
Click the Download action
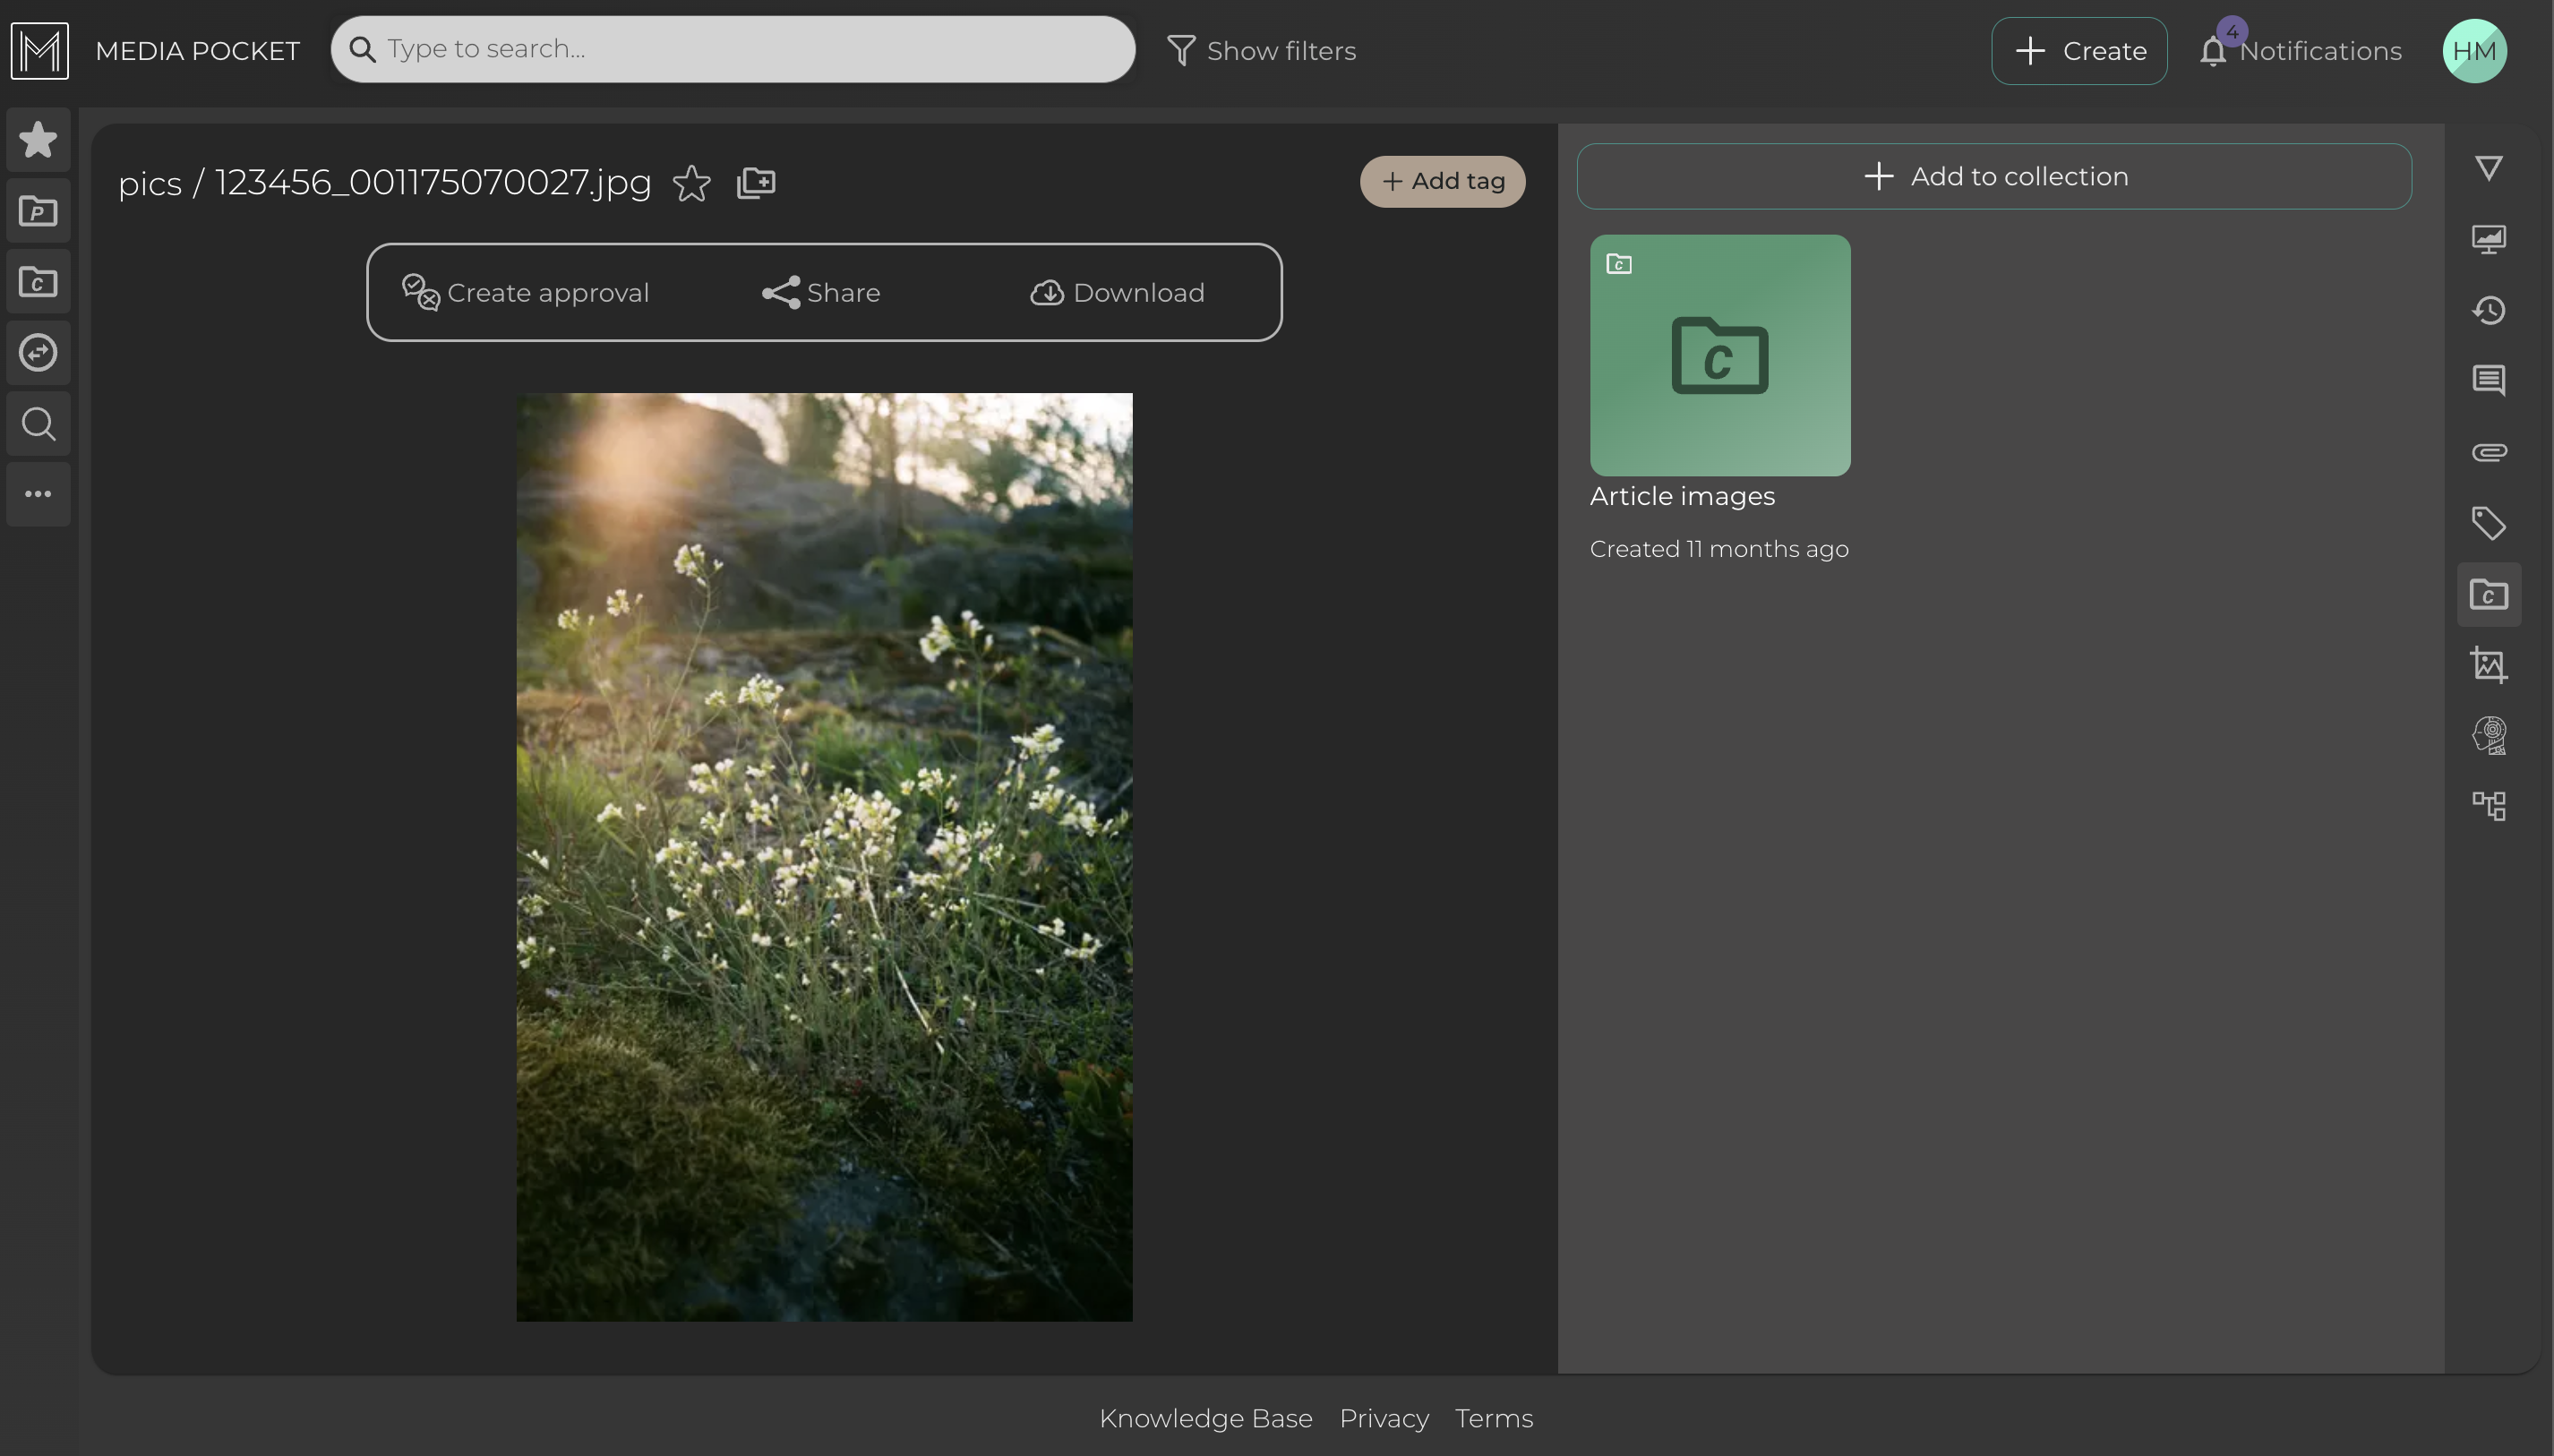click(1117, 293)
